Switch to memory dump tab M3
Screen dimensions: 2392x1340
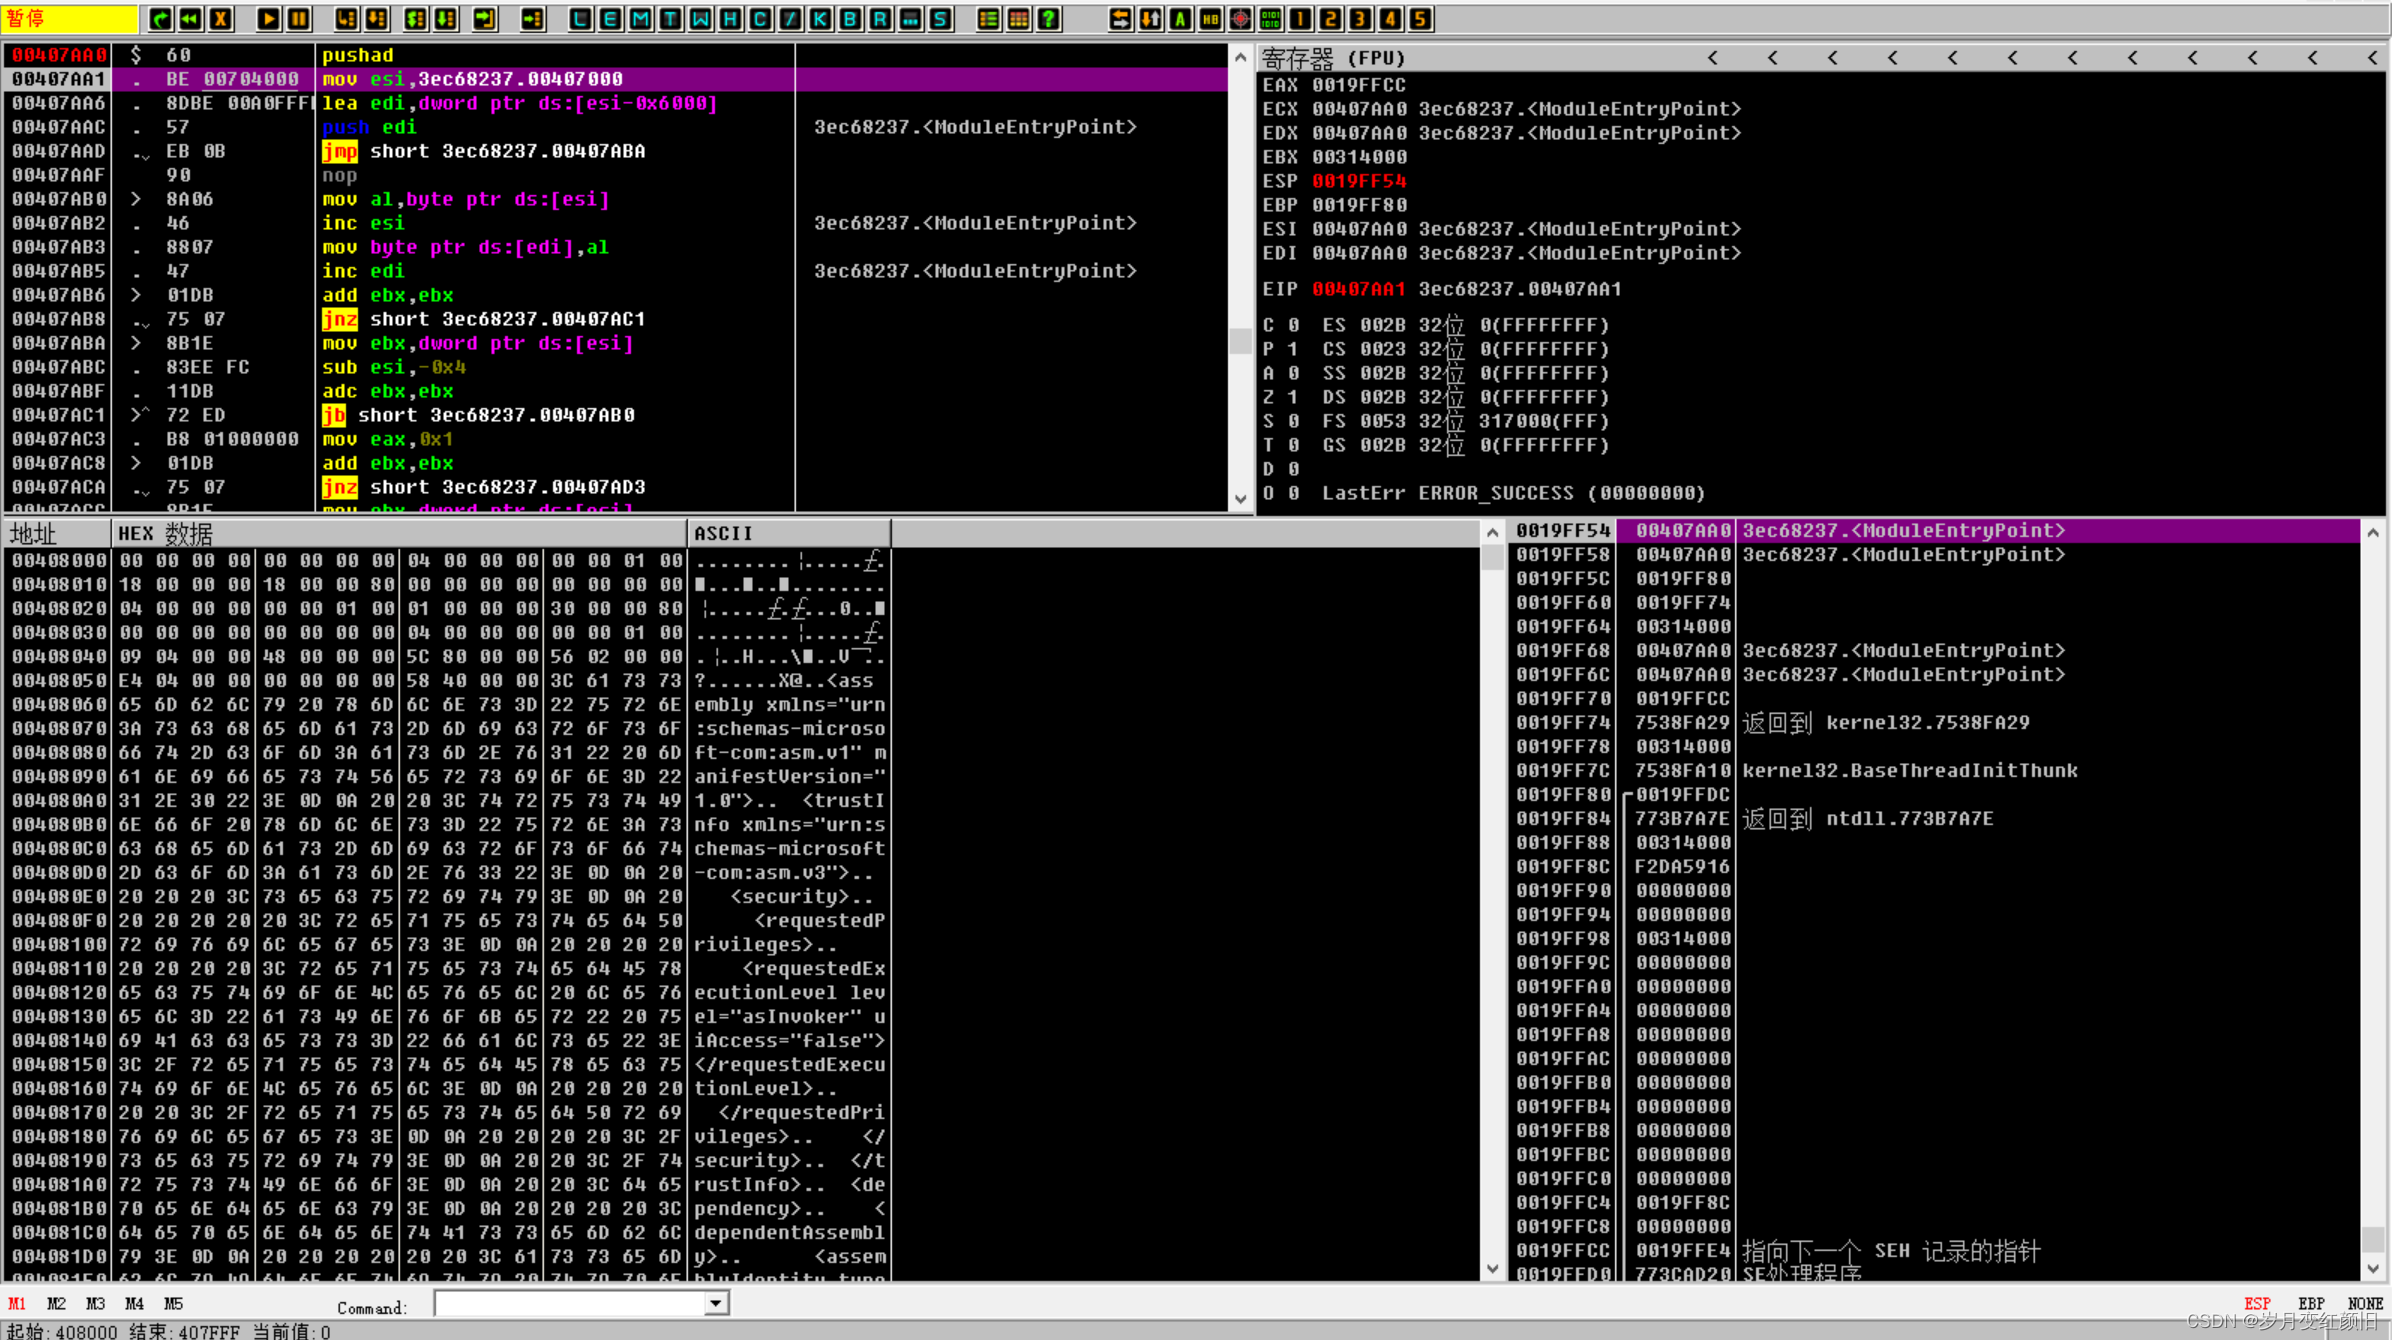coord(95,1304)
